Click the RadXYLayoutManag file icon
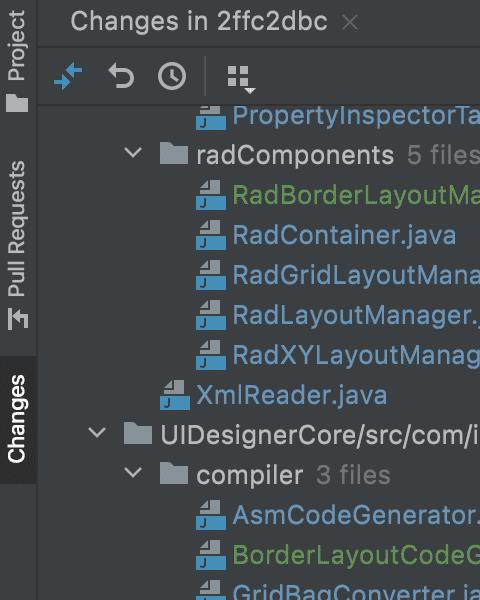480x600 pixels. point(211,355)
